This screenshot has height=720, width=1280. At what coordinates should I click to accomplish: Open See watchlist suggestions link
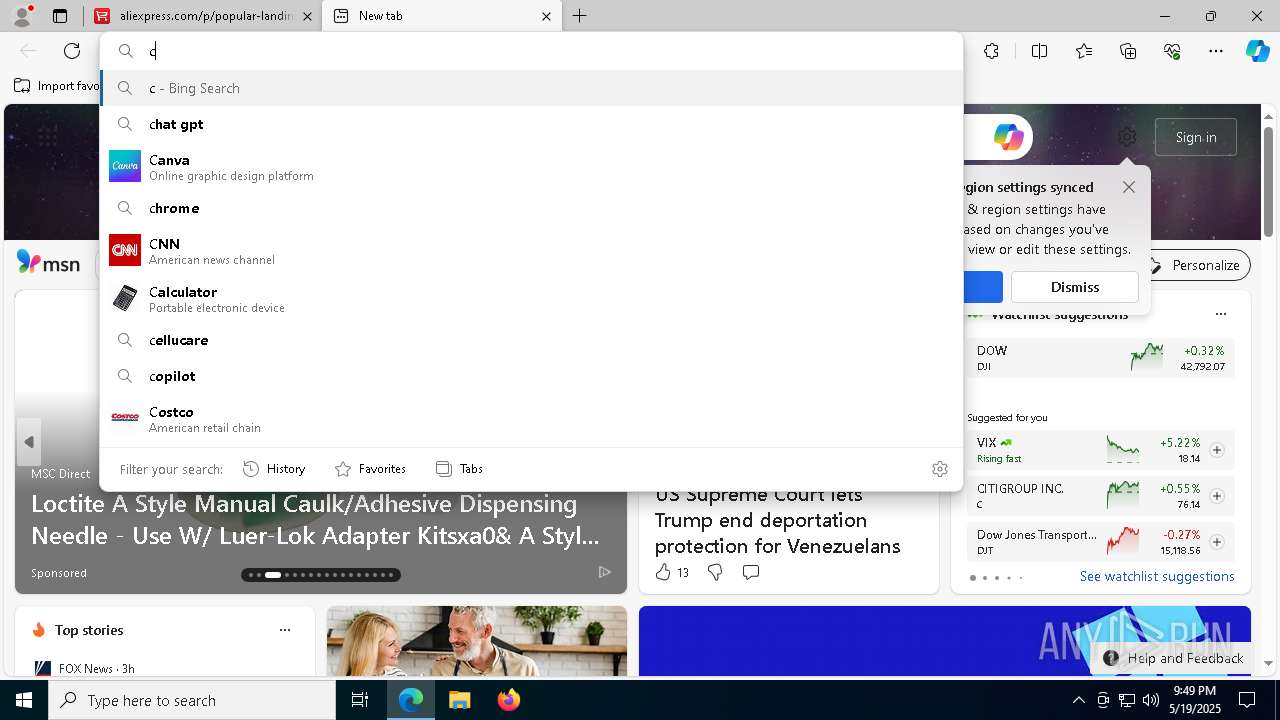point(1157,576)
